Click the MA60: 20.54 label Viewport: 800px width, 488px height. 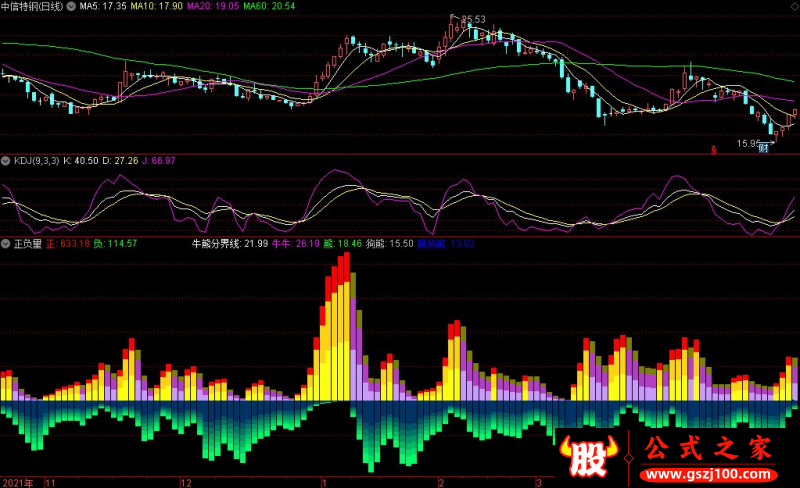pos(269,6)
